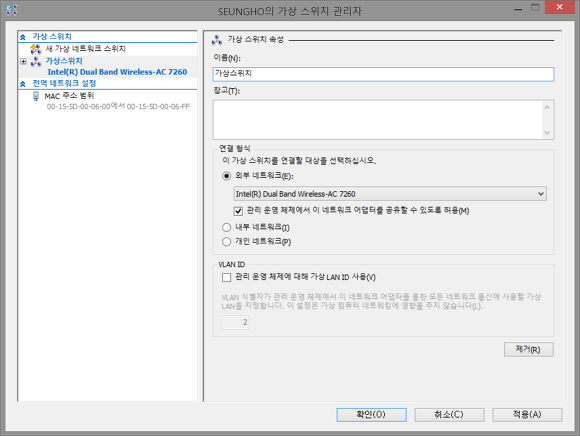Click the greyed VLAN identifier description text

click(x=381, y=301)
